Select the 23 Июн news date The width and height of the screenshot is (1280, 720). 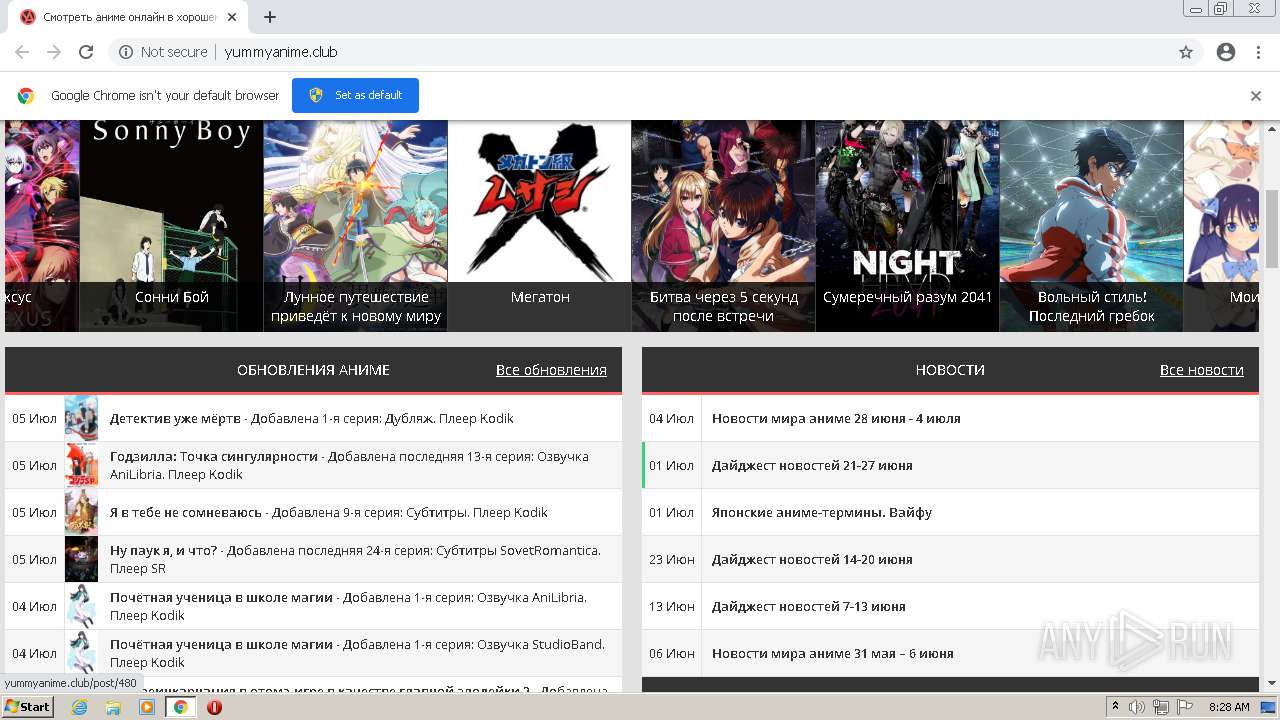pyautogui.click(x=672, y=559)
